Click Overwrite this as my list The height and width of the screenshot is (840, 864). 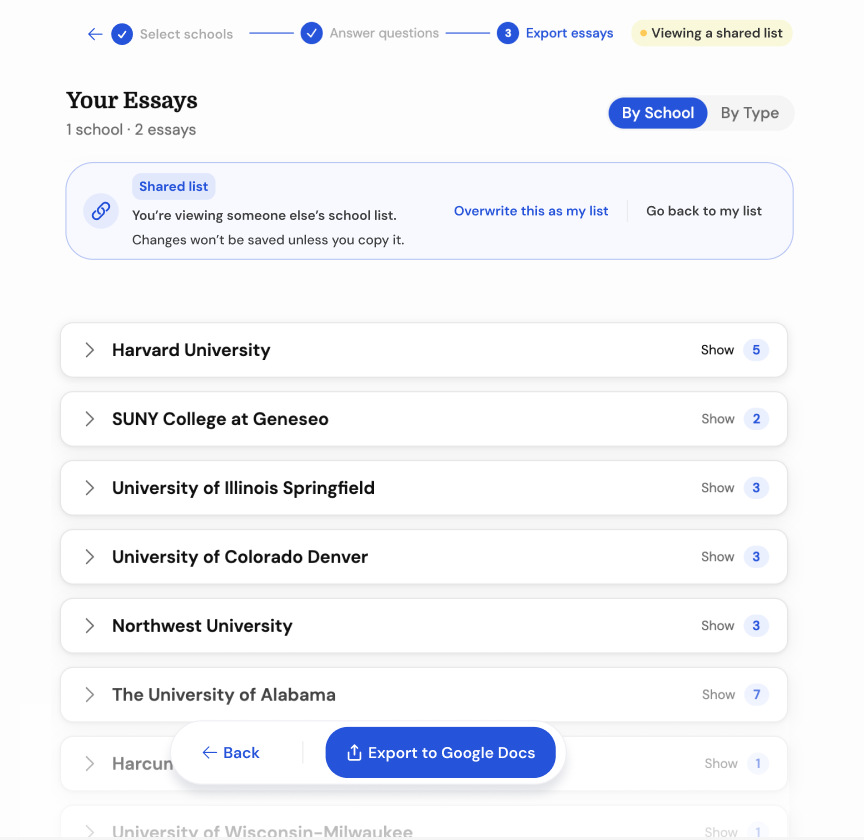pos(531,211)
